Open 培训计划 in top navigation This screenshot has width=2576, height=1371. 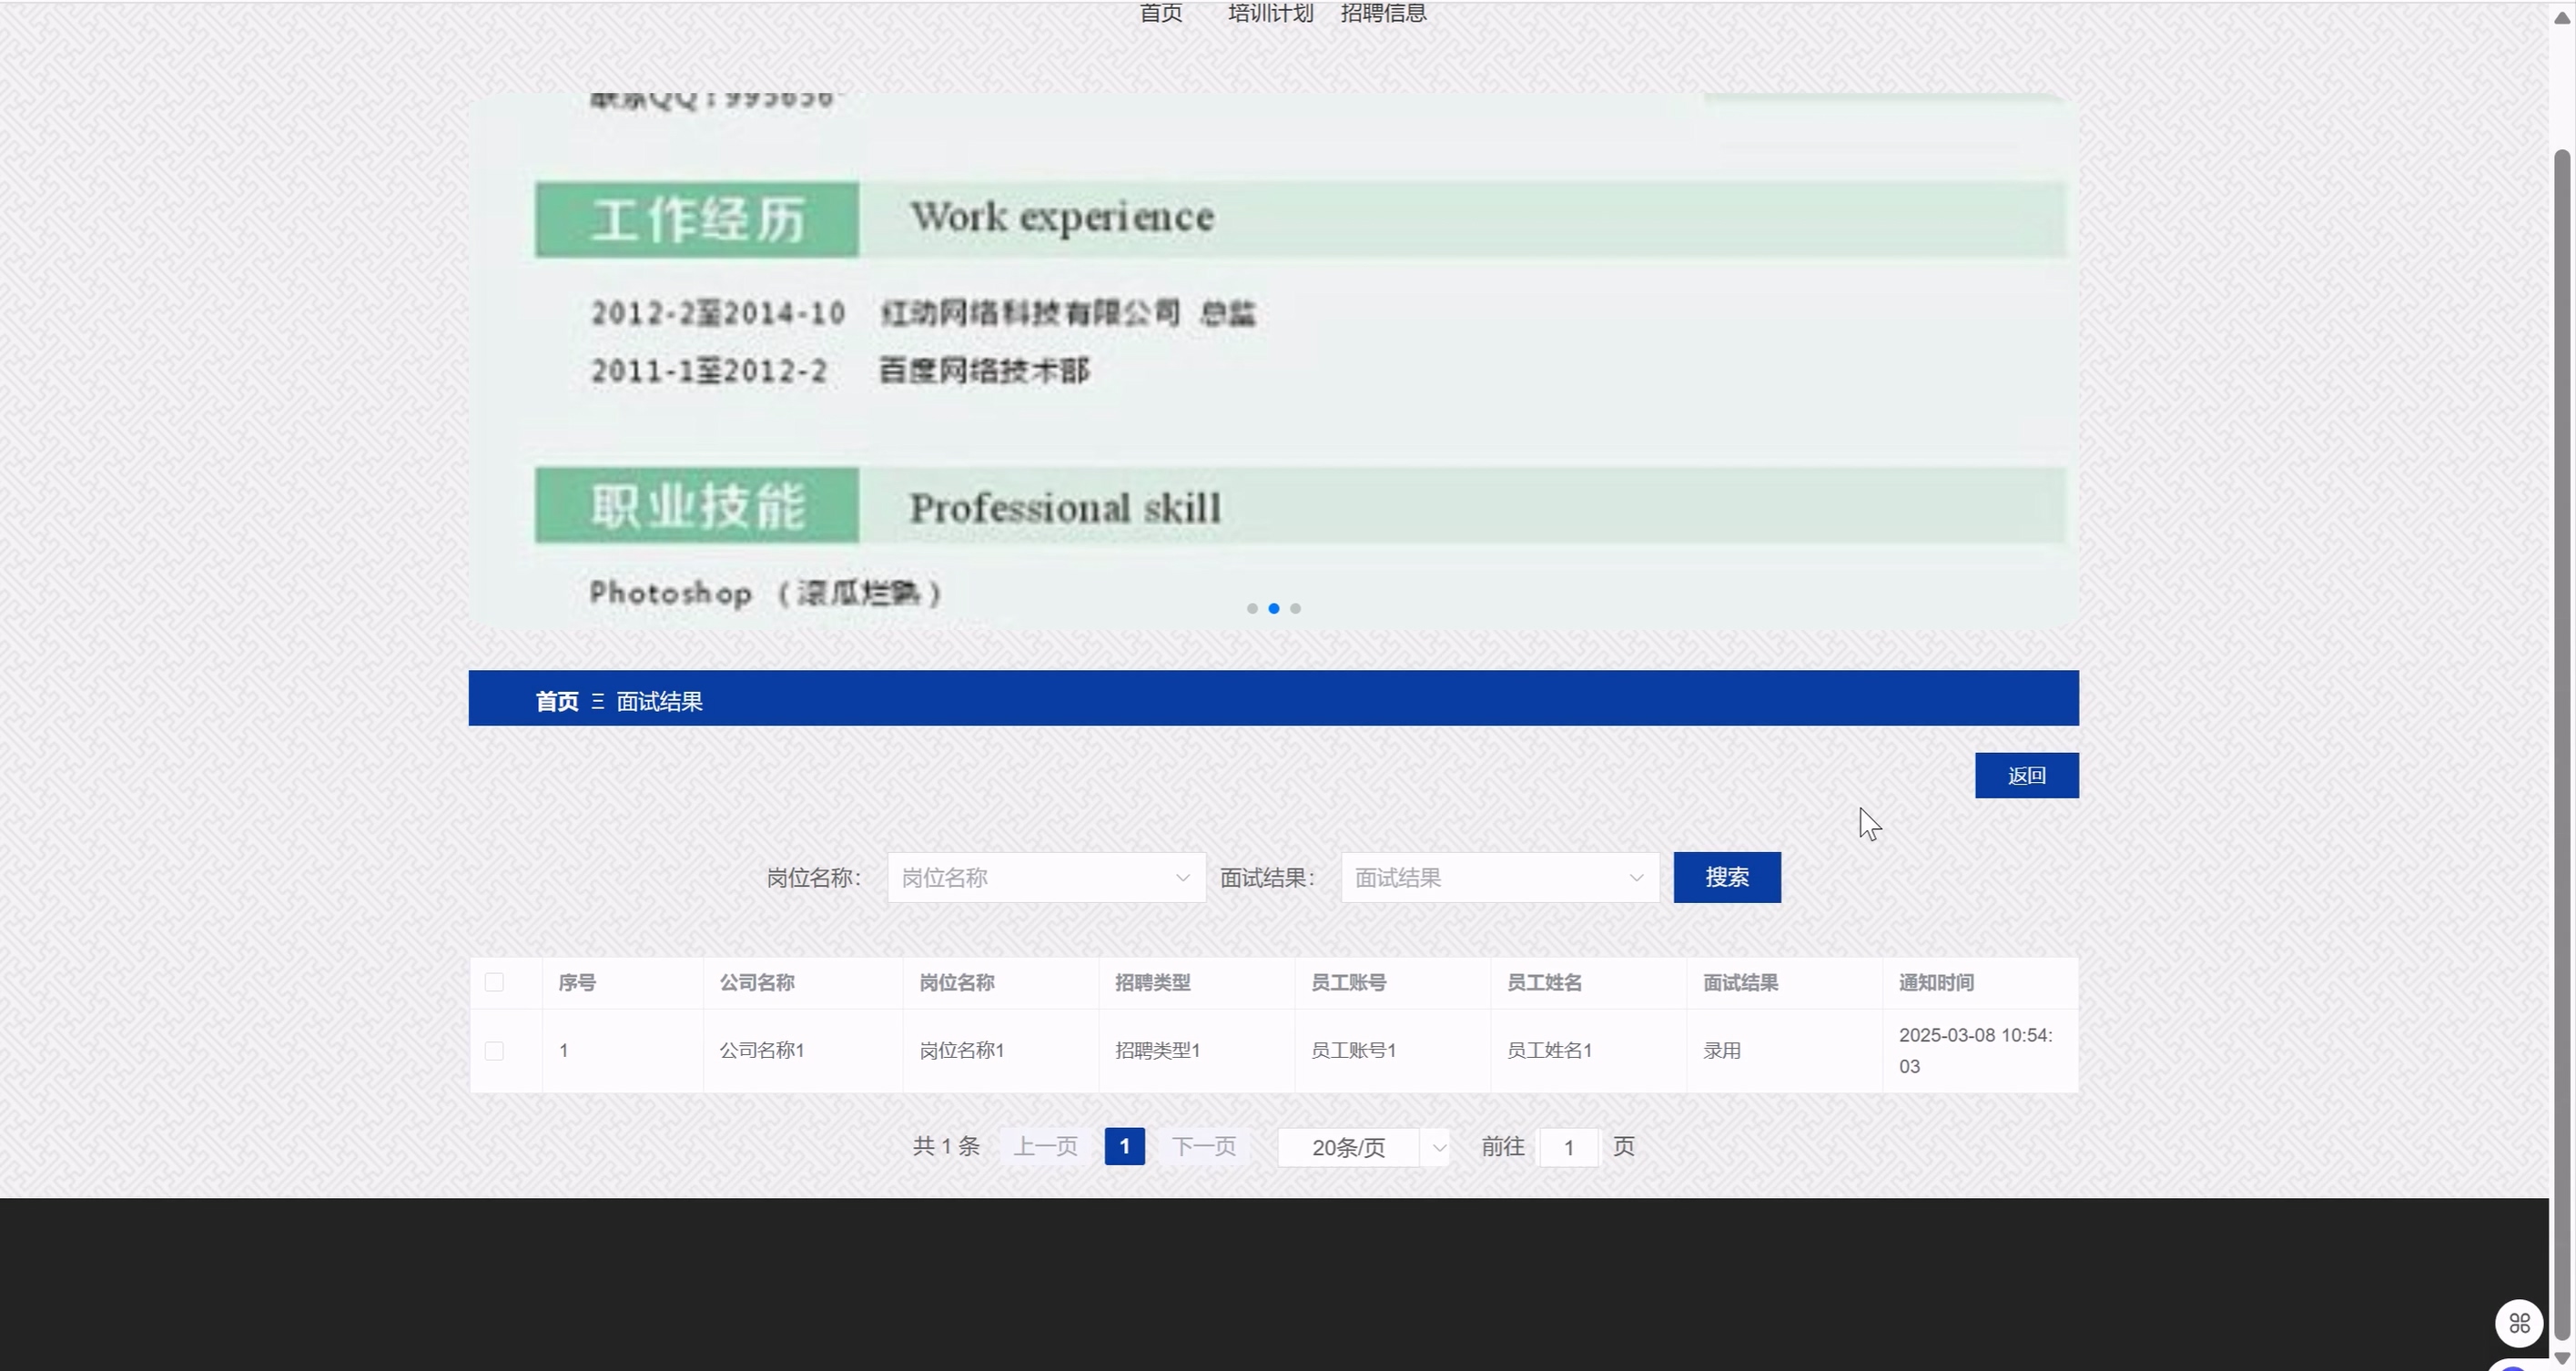coord(1270,13)
